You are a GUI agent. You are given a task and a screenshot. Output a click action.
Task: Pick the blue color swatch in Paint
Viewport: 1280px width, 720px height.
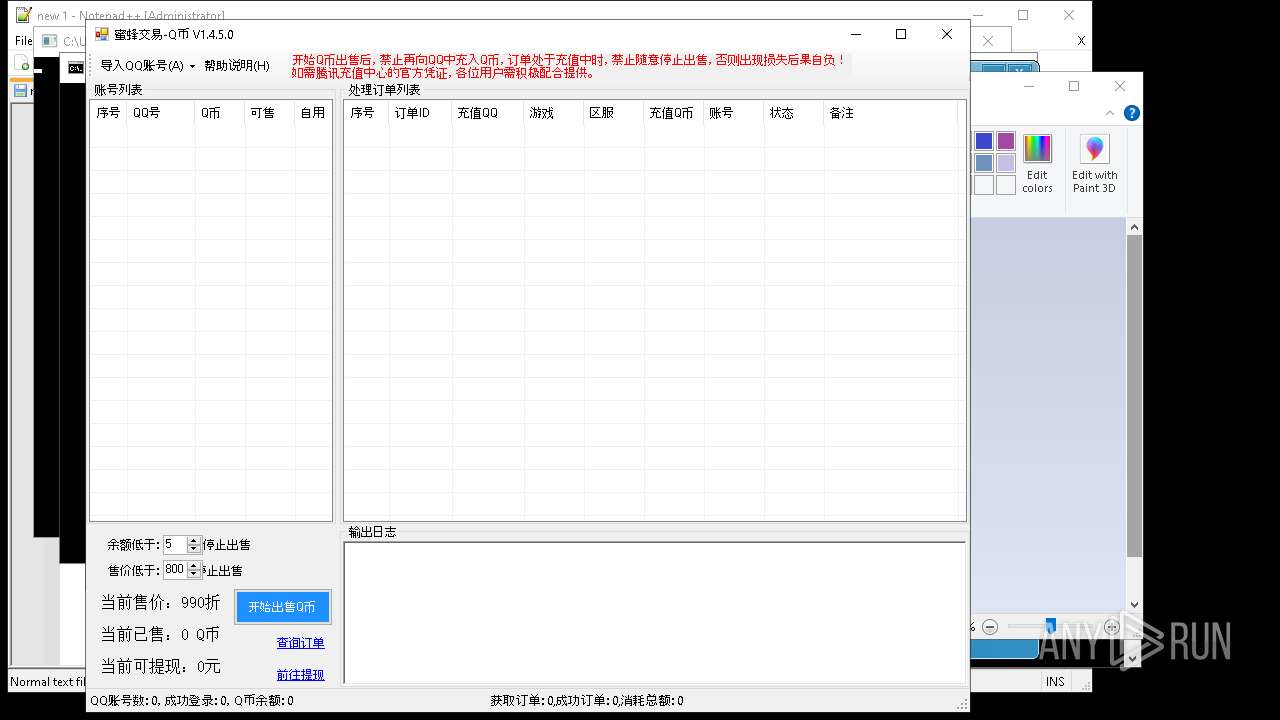tap(984, 141)
